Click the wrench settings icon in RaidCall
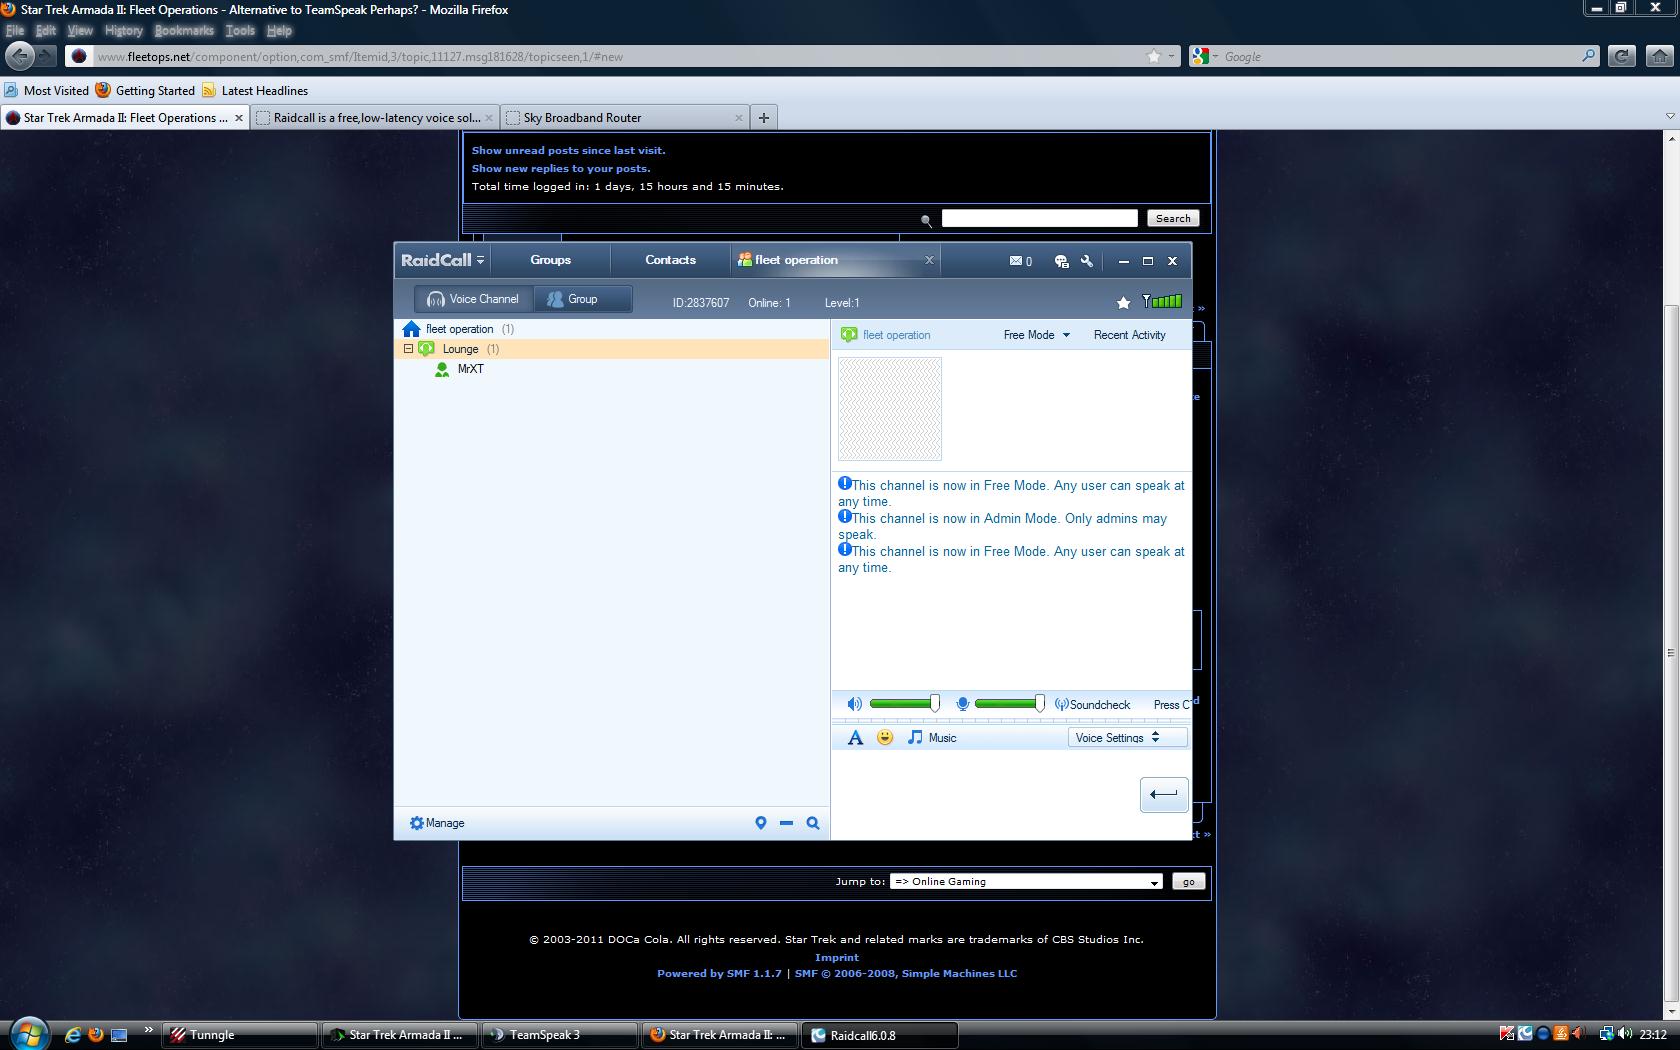The image size is (1680, 1050). point(1087,261)
